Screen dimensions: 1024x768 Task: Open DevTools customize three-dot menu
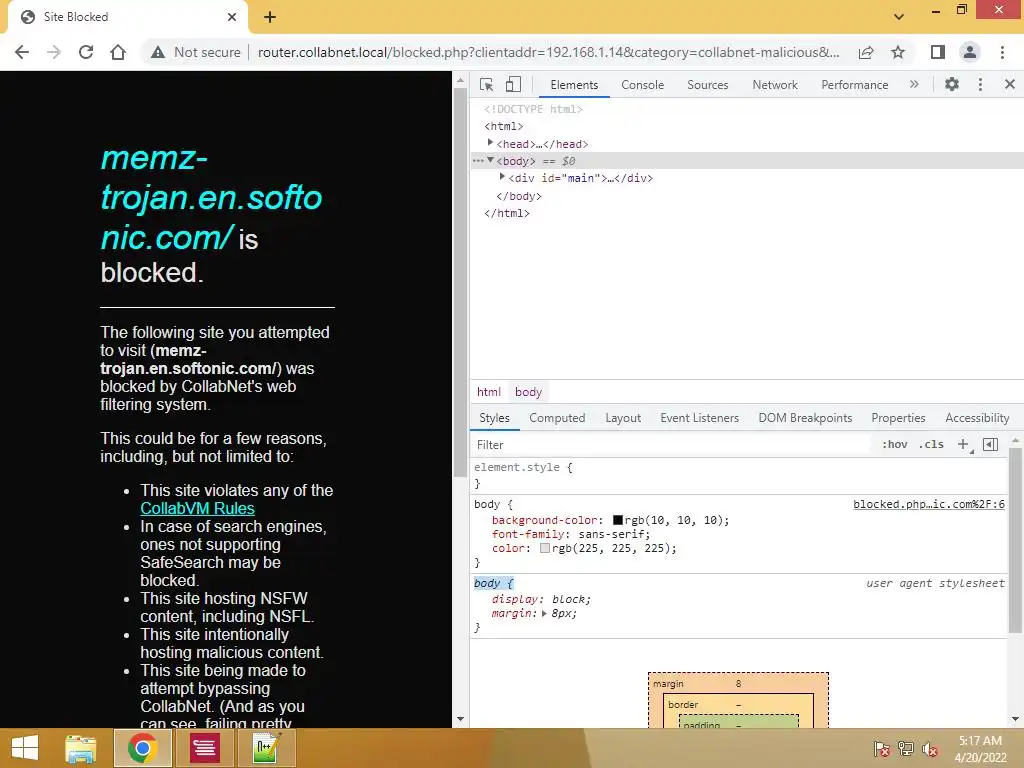click(x=980, y=84)
